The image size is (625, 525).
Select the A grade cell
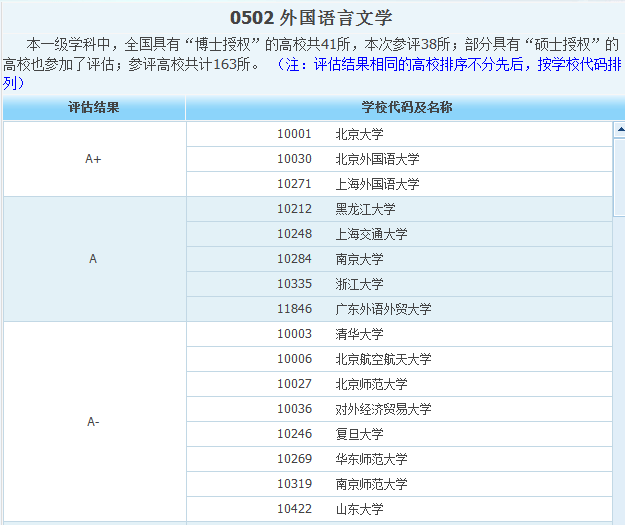click(94, 259)
